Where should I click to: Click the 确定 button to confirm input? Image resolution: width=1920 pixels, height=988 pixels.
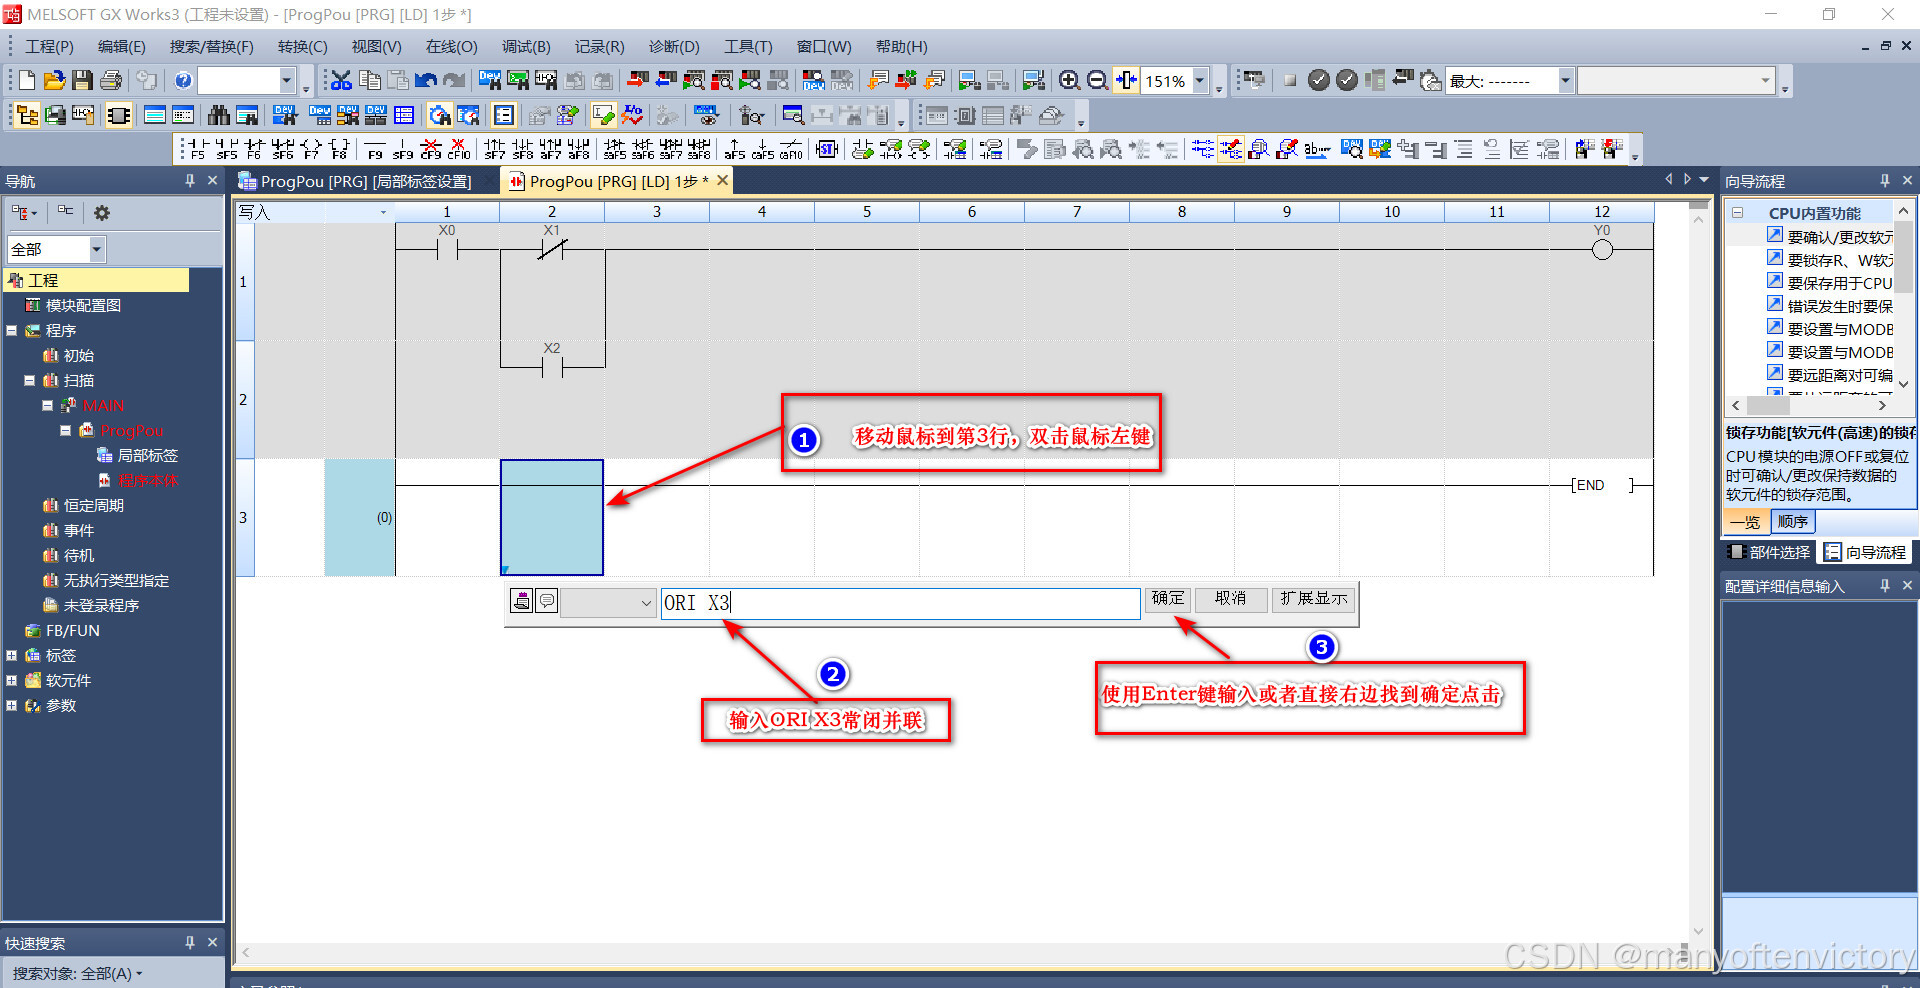[x=1167, y=599]
